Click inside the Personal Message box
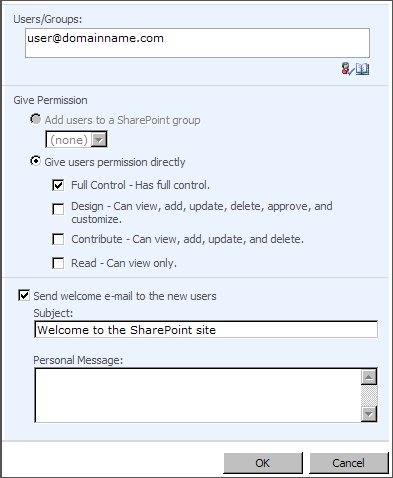393x478 pixels. click(198, 395)
